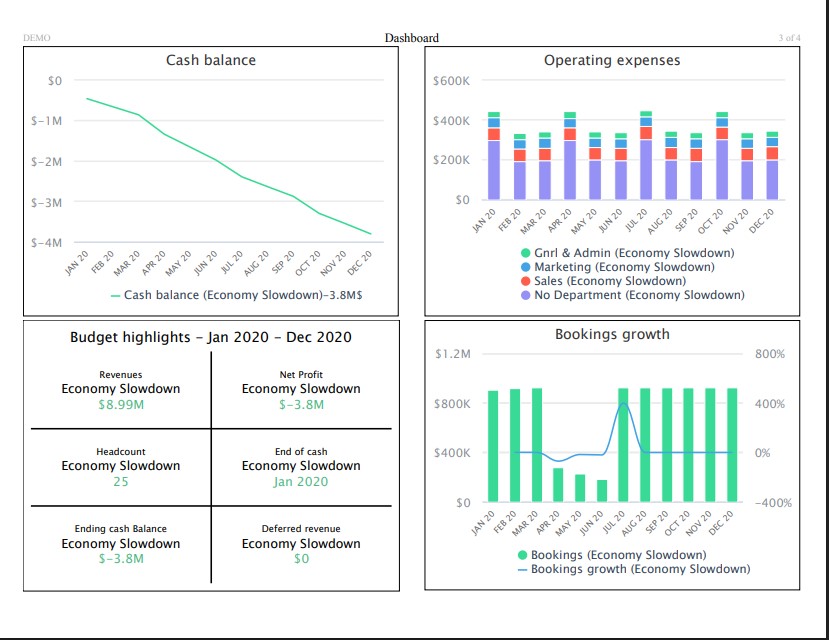Click the Marketing legend blue dot
829x640 pixels.
(526, 268)
